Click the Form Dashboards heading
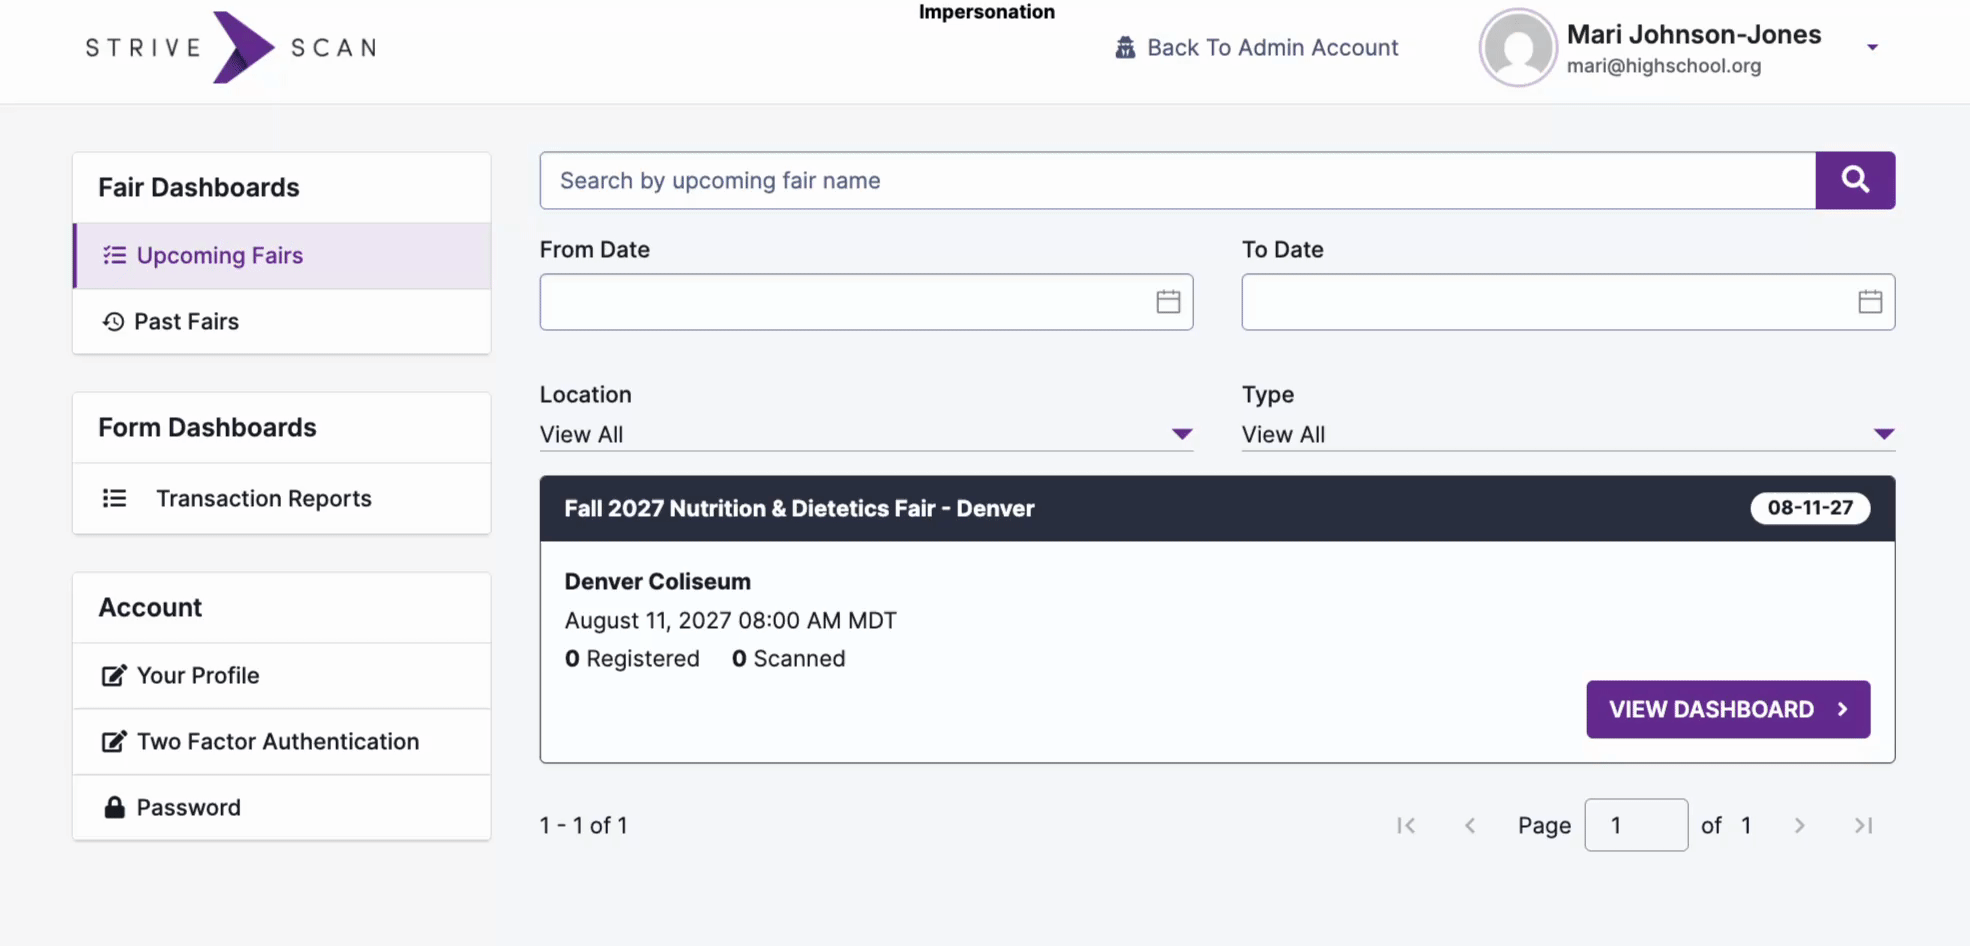 click(207, 427)
